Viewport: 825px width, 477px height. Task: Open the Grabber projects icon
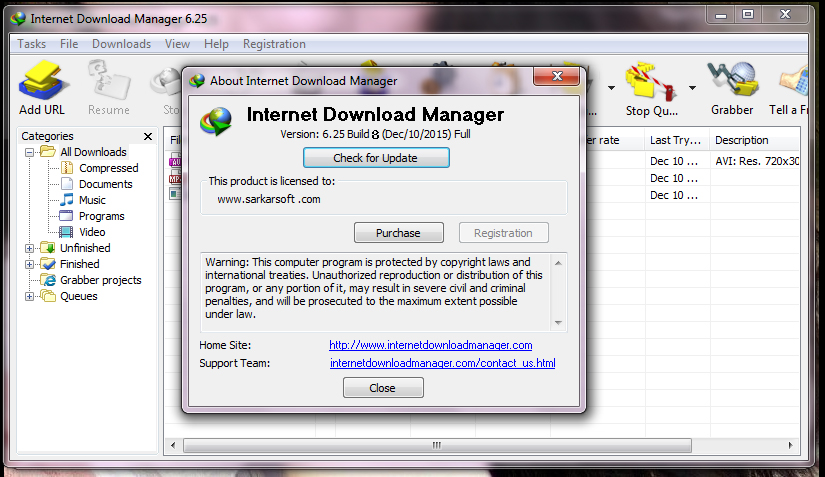[48, 280]
